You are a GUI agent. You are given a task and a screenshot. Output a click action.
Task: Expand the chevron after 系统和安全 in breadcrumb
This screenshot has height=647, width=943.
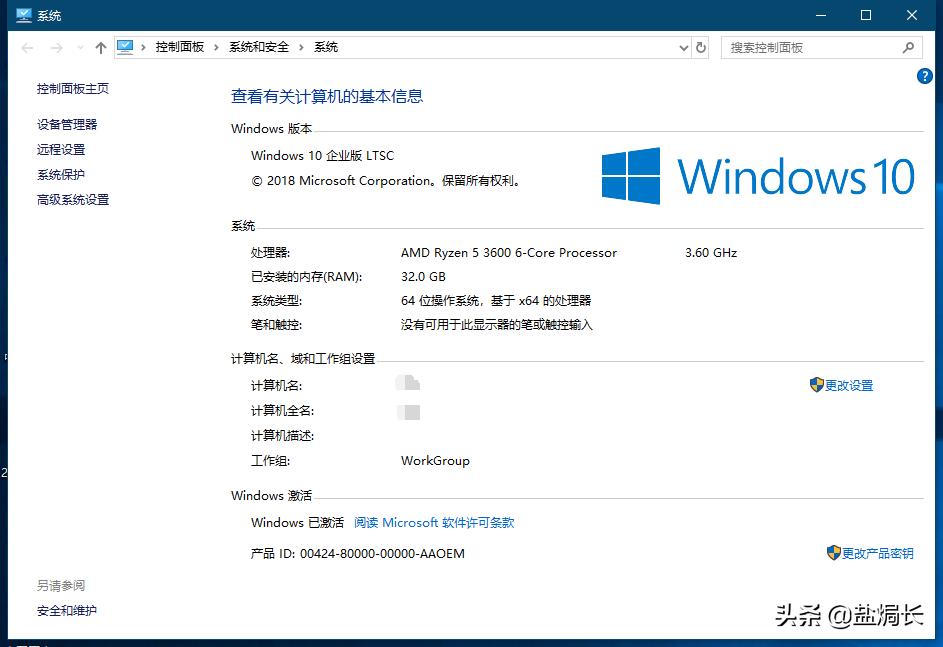[299, 46]
